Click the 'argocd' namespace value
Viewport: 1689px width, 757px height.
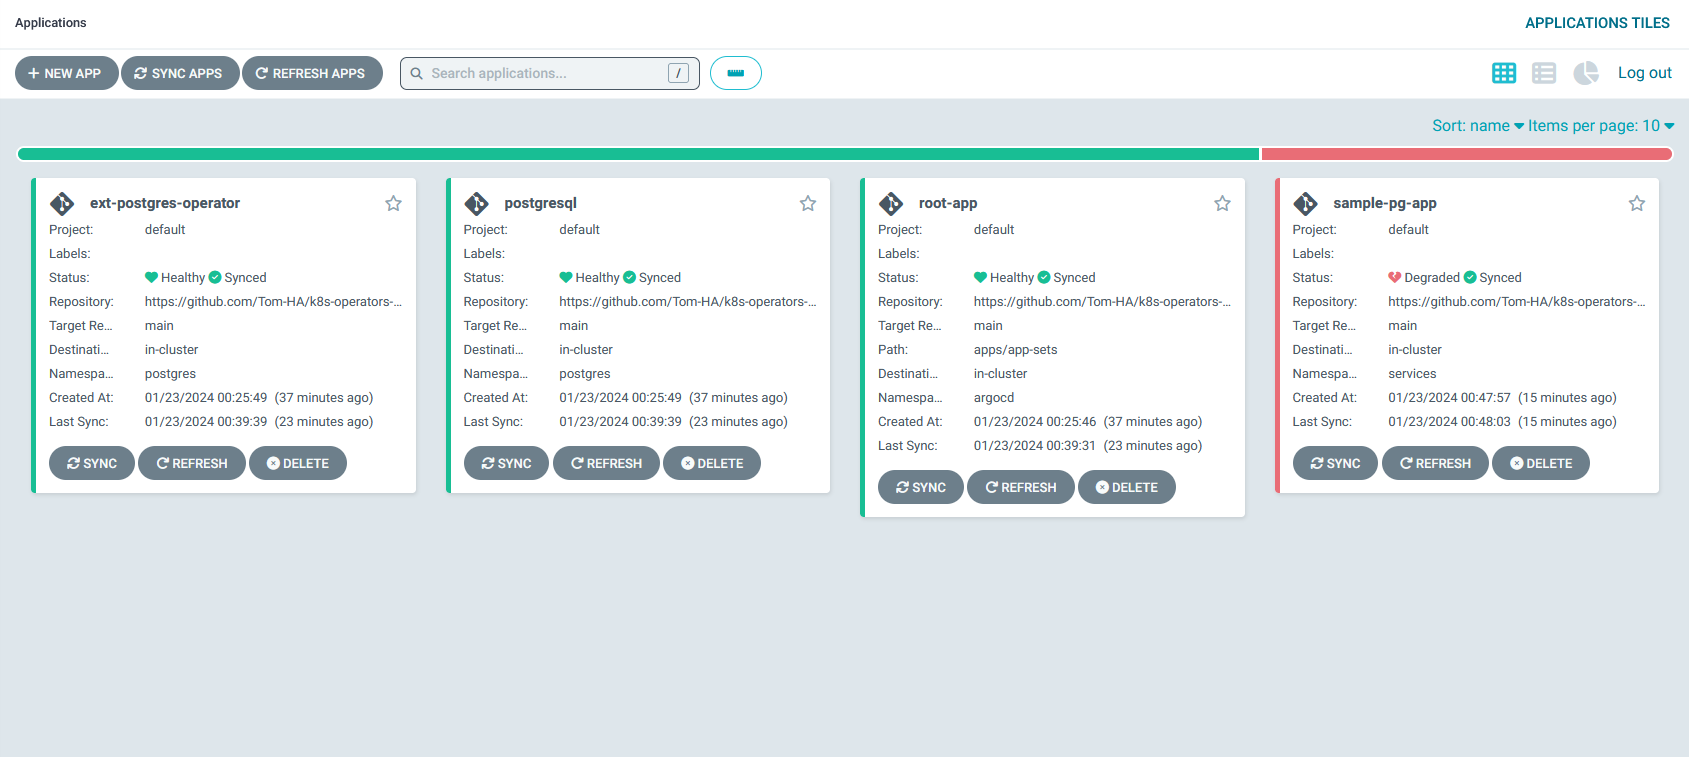tap(994, 398)
